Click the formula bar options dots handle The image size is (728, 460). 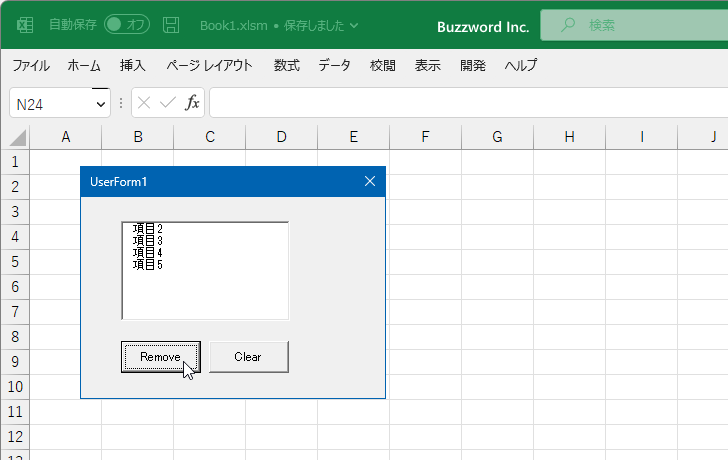121,103
